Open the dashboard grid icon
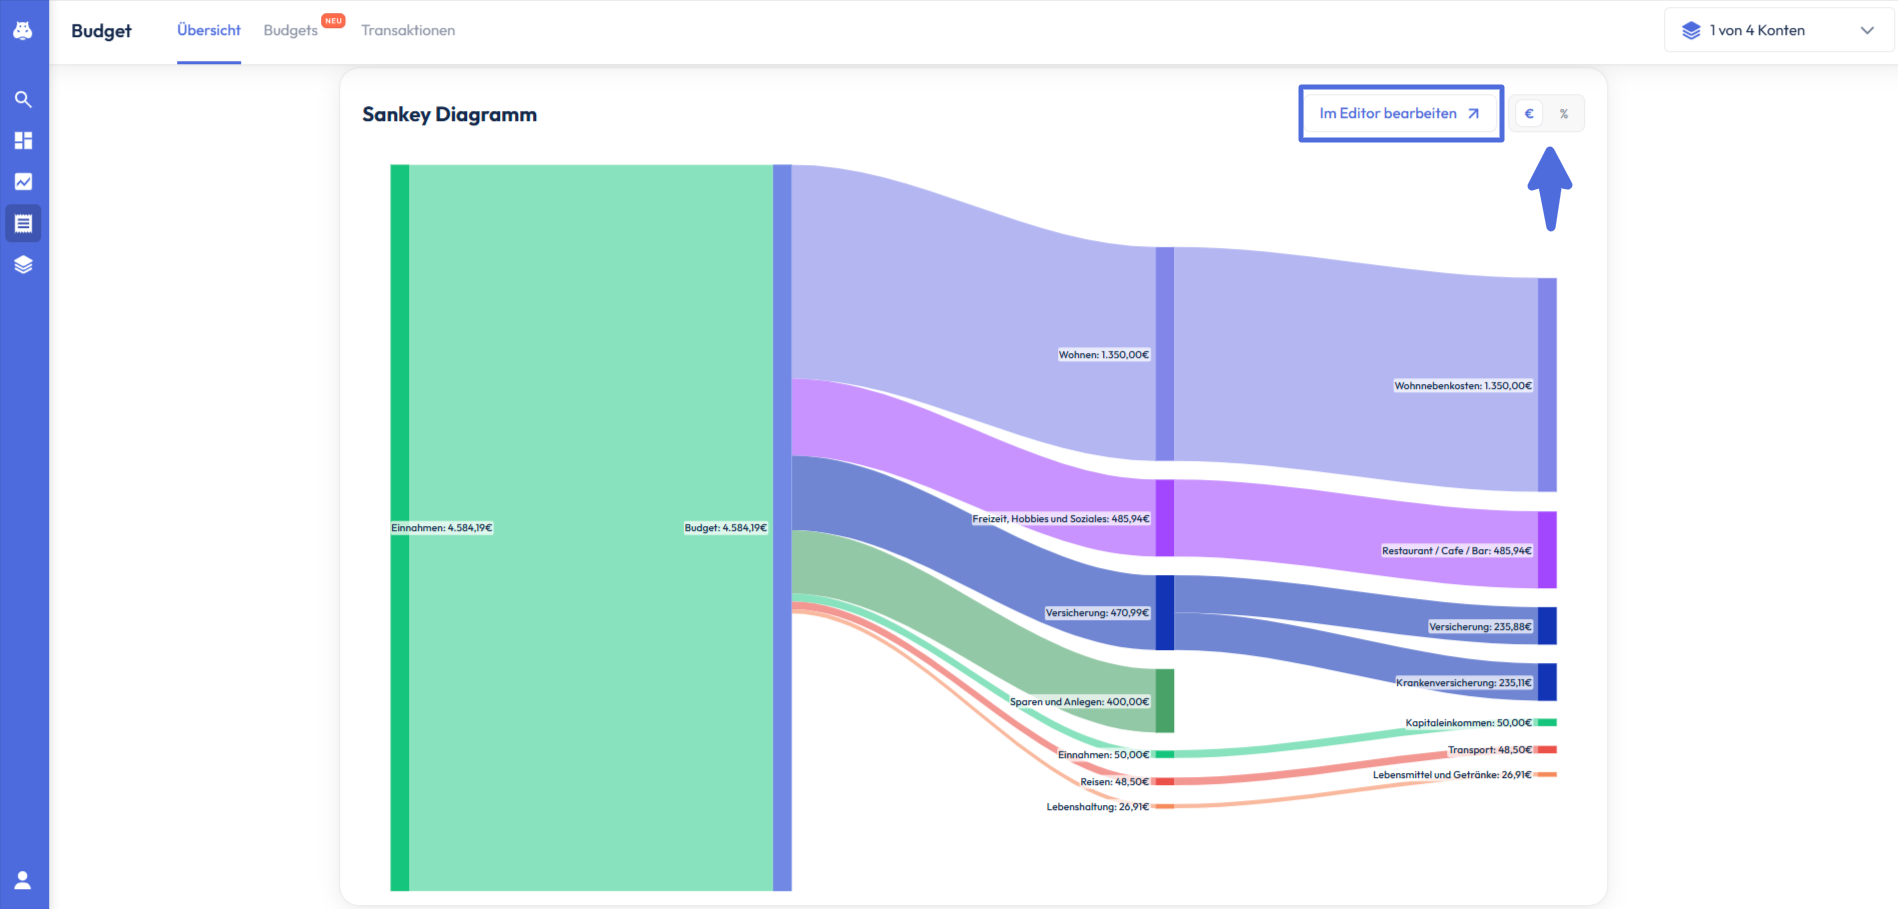This screenshot has width=1898, height=909. [23, 141]
